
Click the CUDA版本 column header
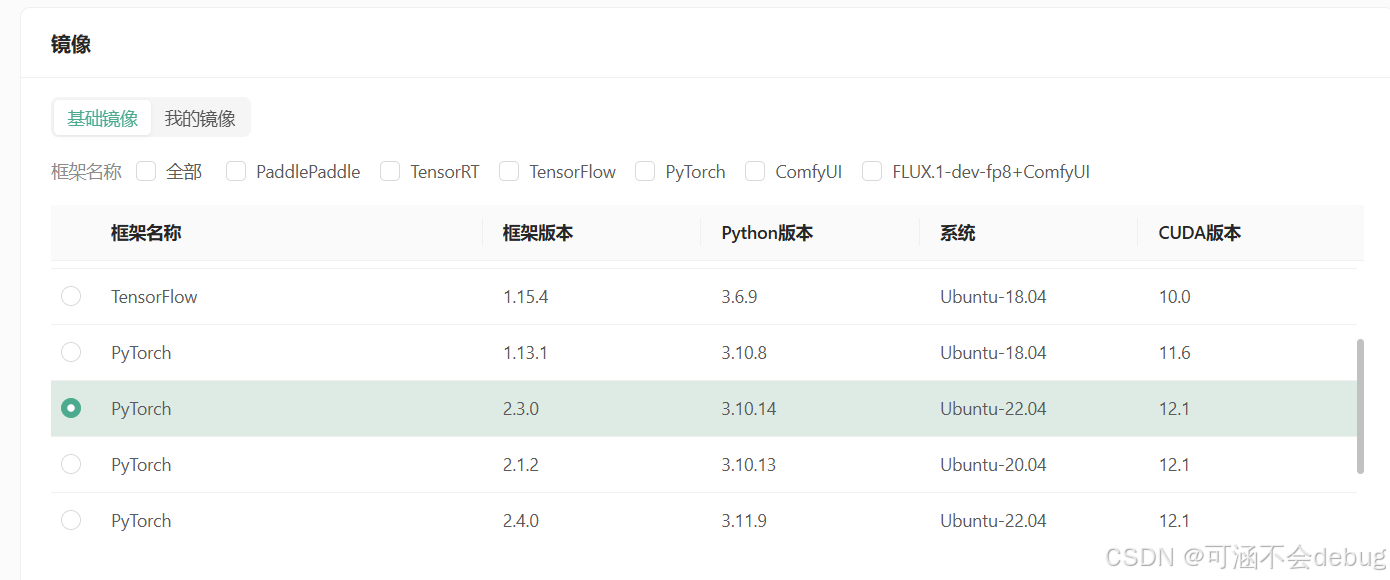[1200, 233]
